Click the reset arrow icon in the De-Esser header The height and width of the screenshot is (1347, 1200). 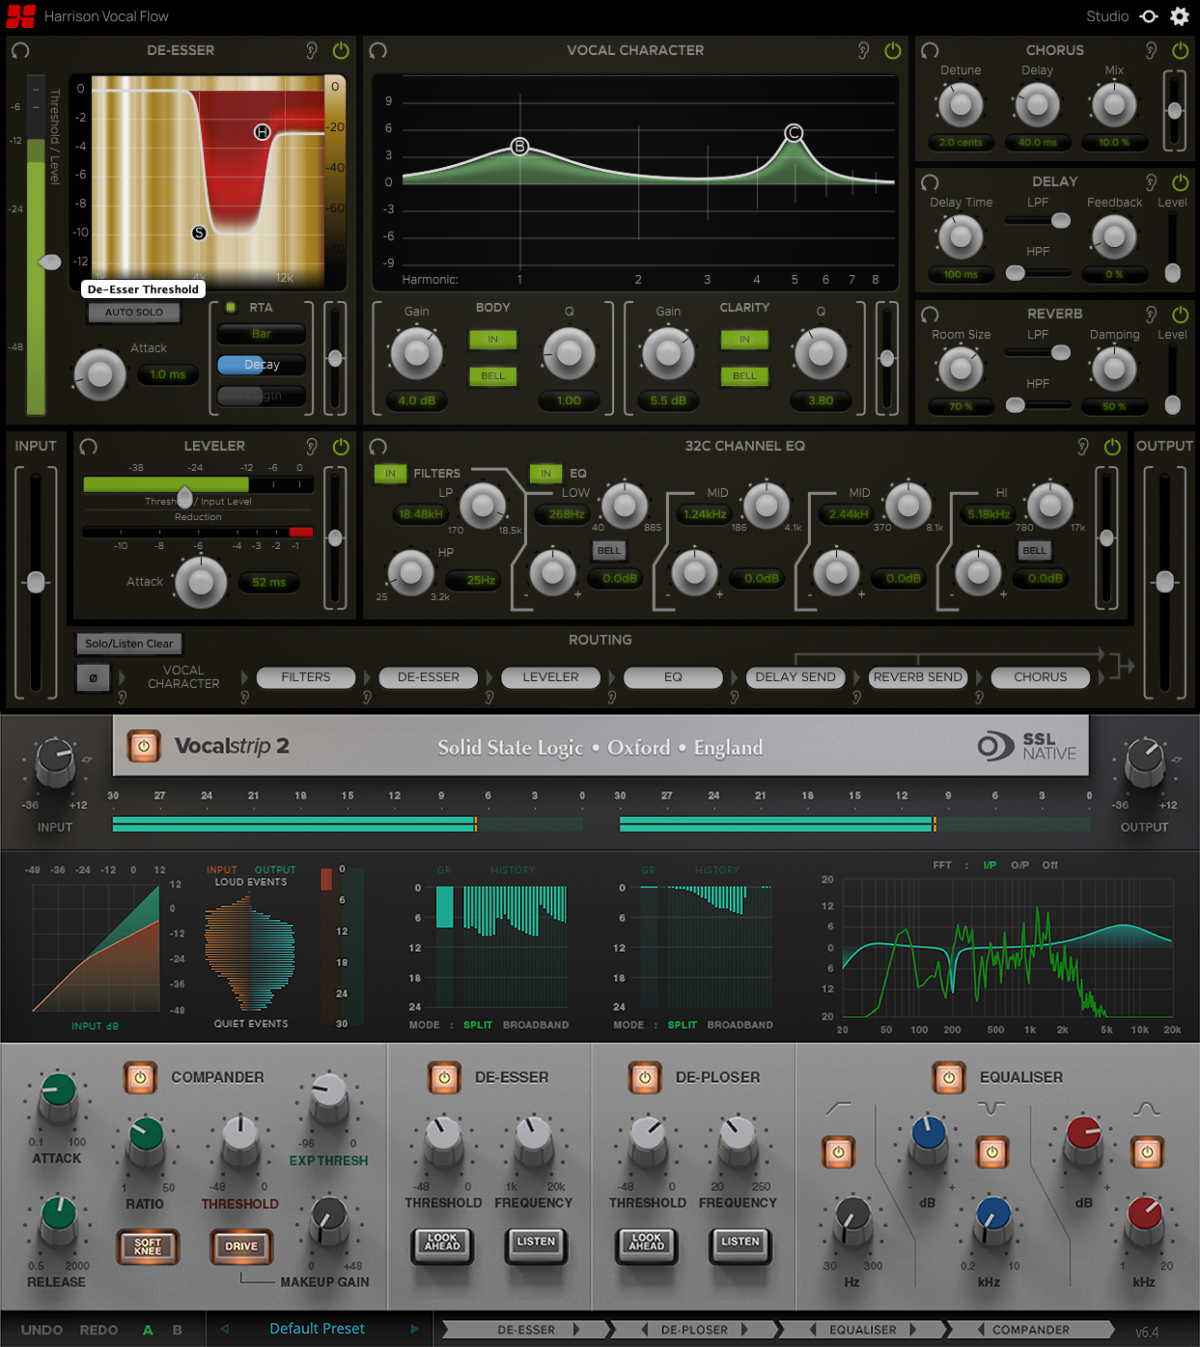pyautogui.click(x=21, y=51)
